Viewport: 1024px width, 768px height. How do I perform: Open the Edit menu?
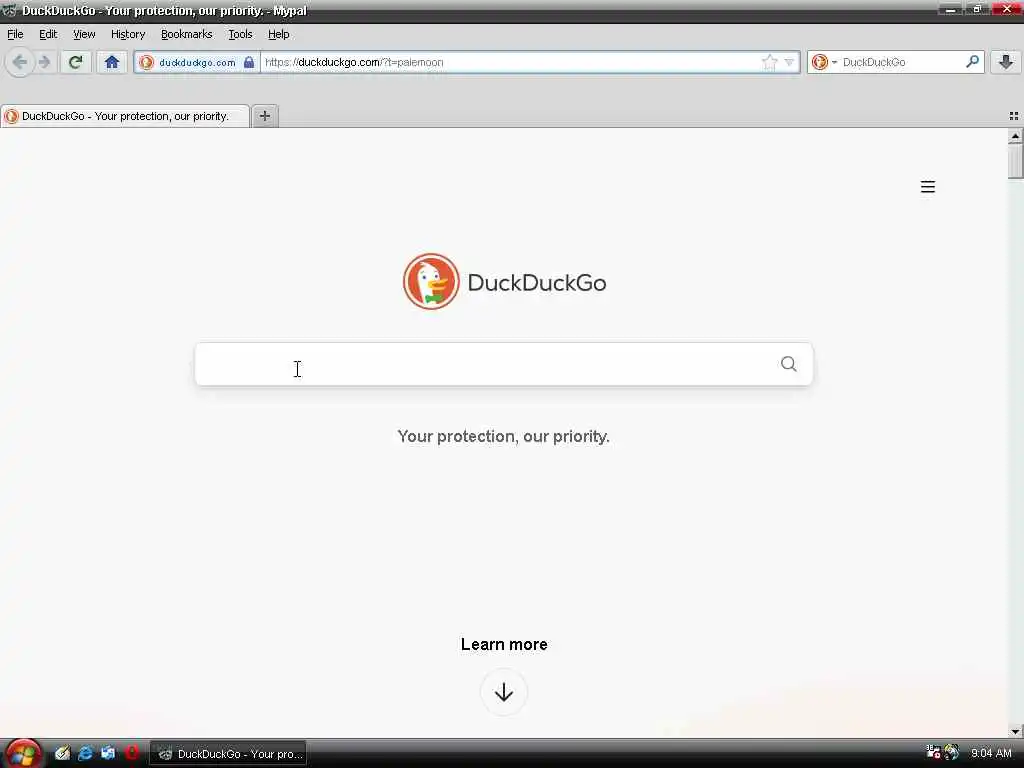coord(48,34)
